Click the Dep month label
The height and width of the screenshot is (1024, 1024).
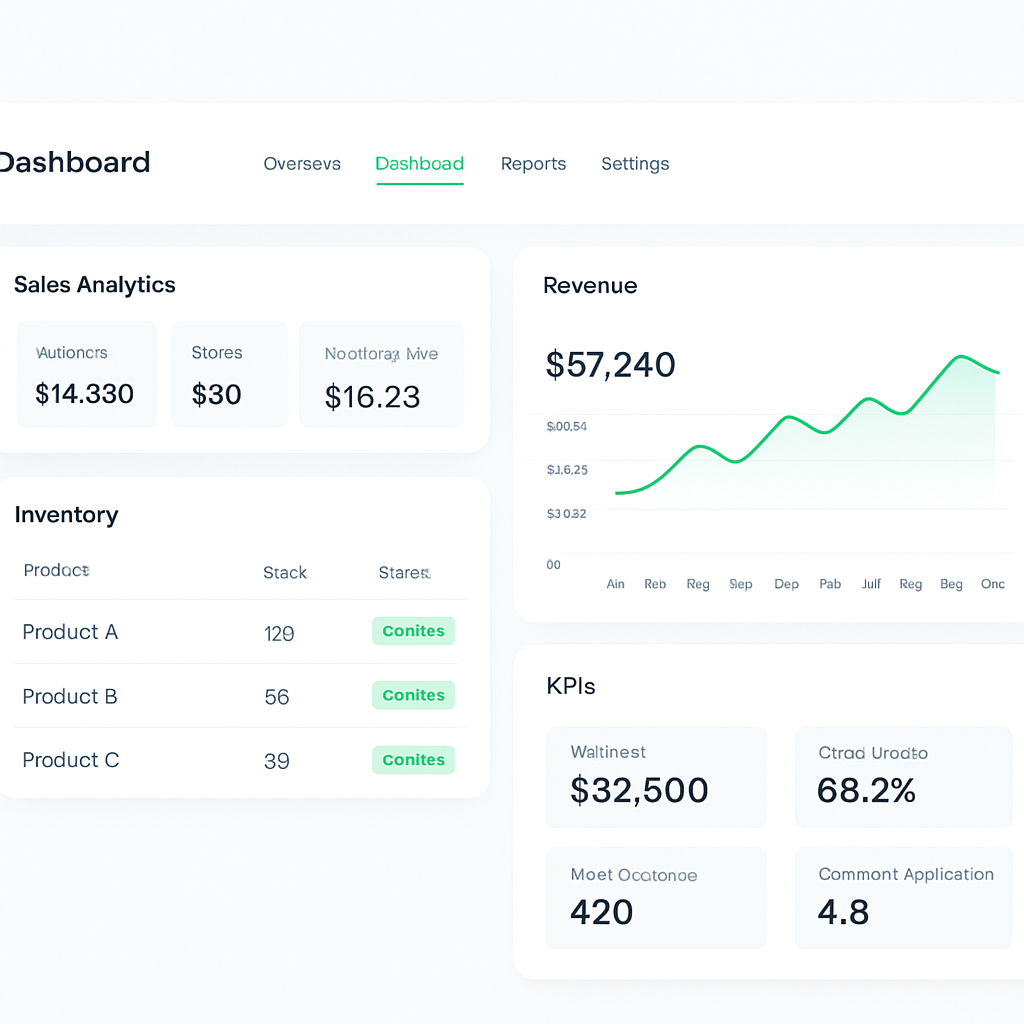pyautogui.click(x=786, y=584)
